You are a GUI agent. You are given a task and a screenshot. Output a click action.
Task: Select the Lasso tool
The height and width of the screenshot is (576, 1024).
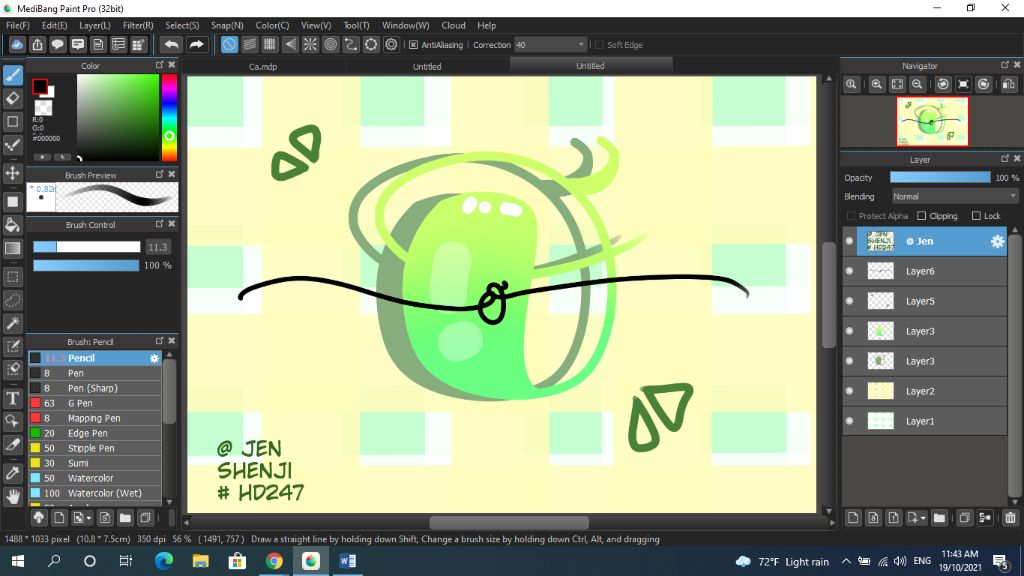point(12,300)
